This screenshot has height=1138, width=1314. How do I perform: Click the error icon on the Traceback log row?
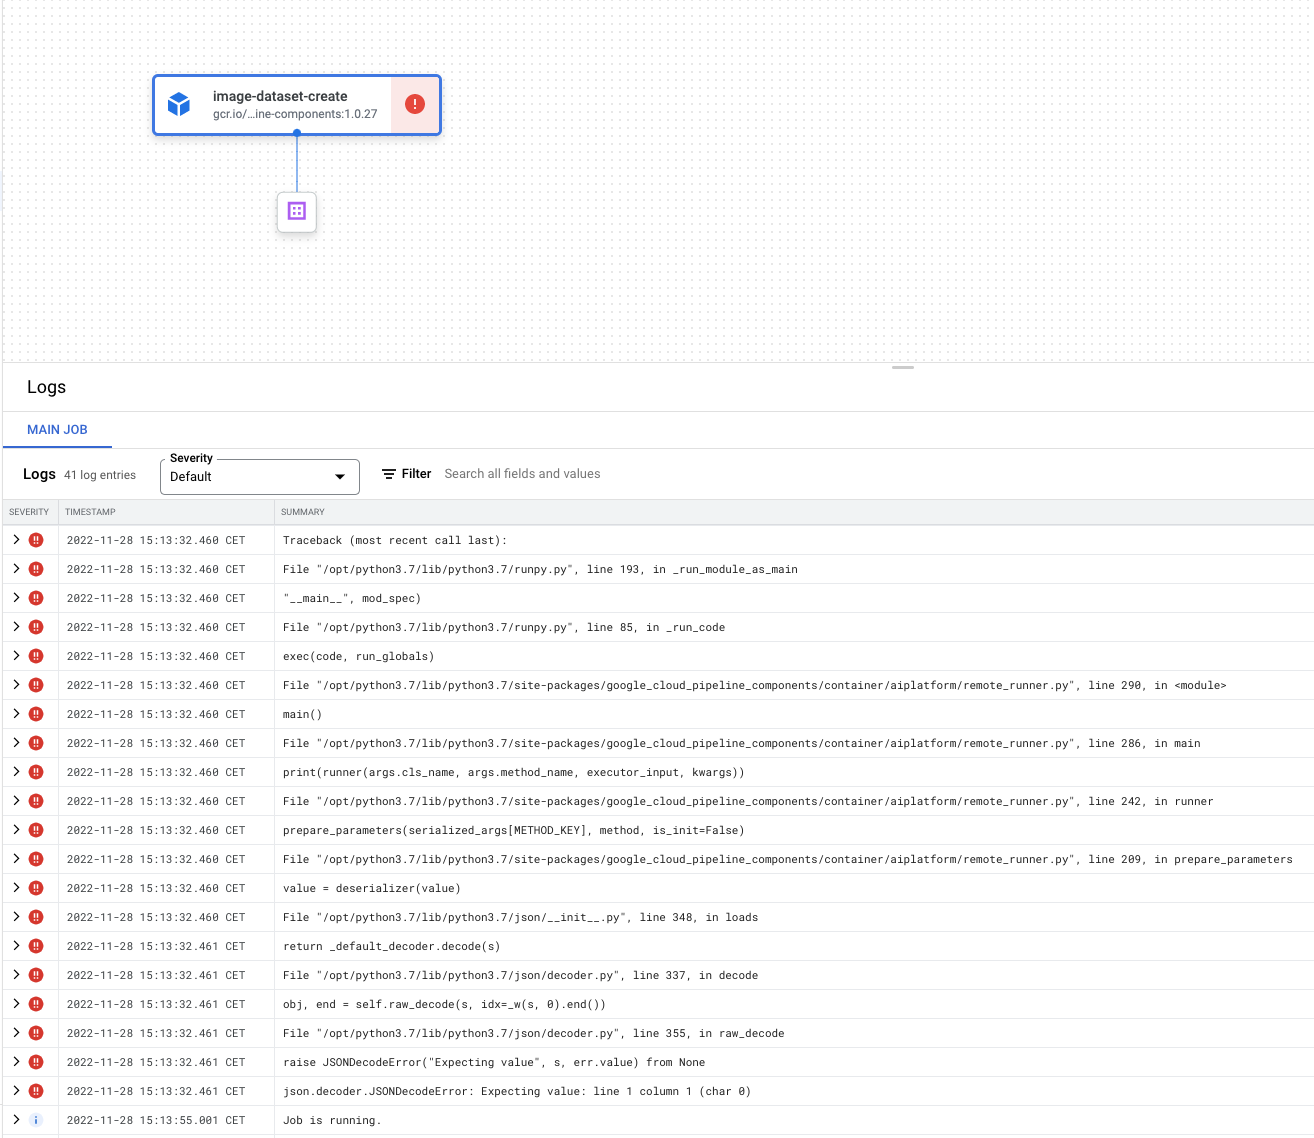click(36, 539)
